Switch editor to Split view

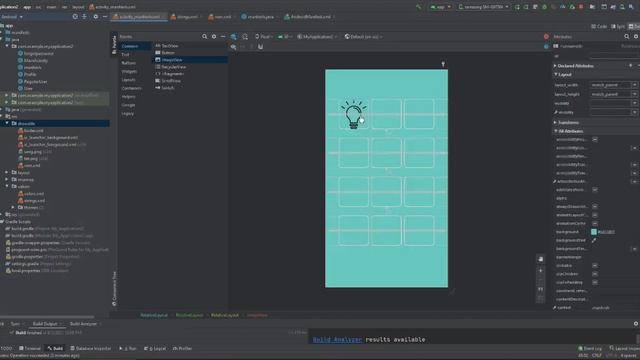(618, 27)
